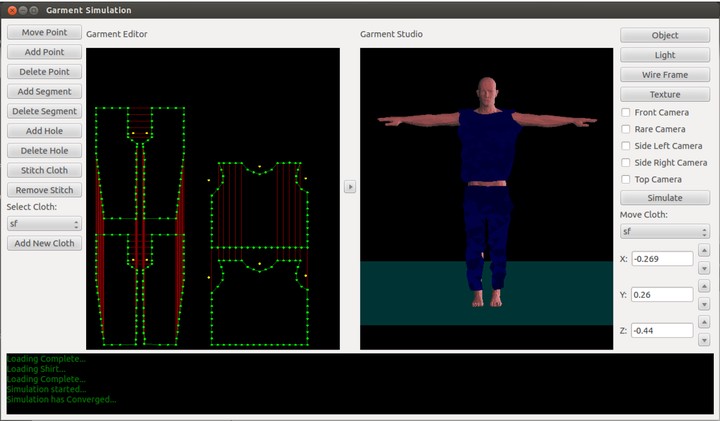Click the Y coordinate input field

(x=662, y=295)
